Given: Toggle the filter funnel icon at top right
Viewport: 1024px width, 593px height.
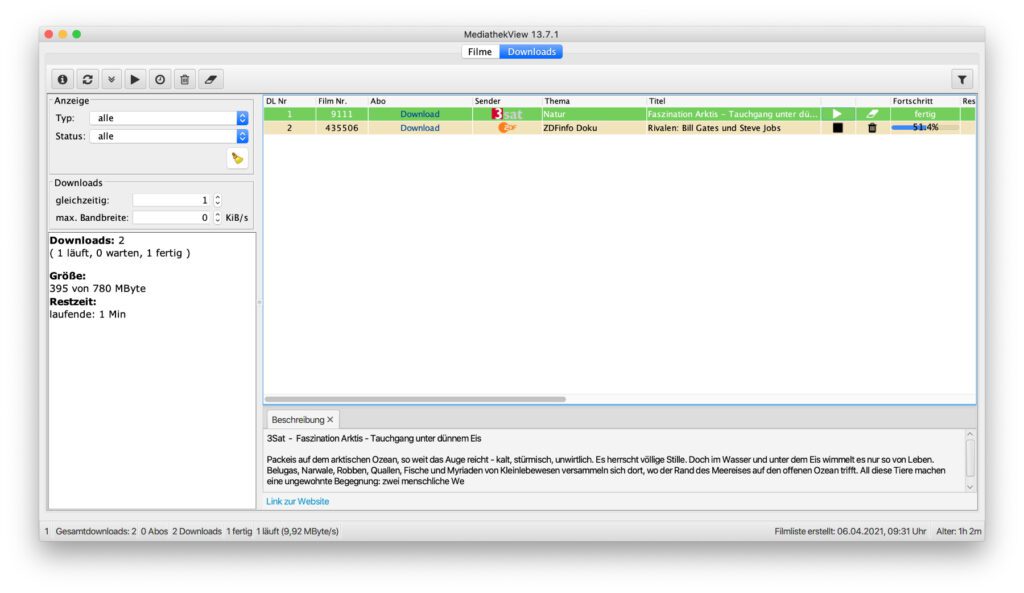Looking at the screenshot, I should pyautogui.click(x=962, y=79).
